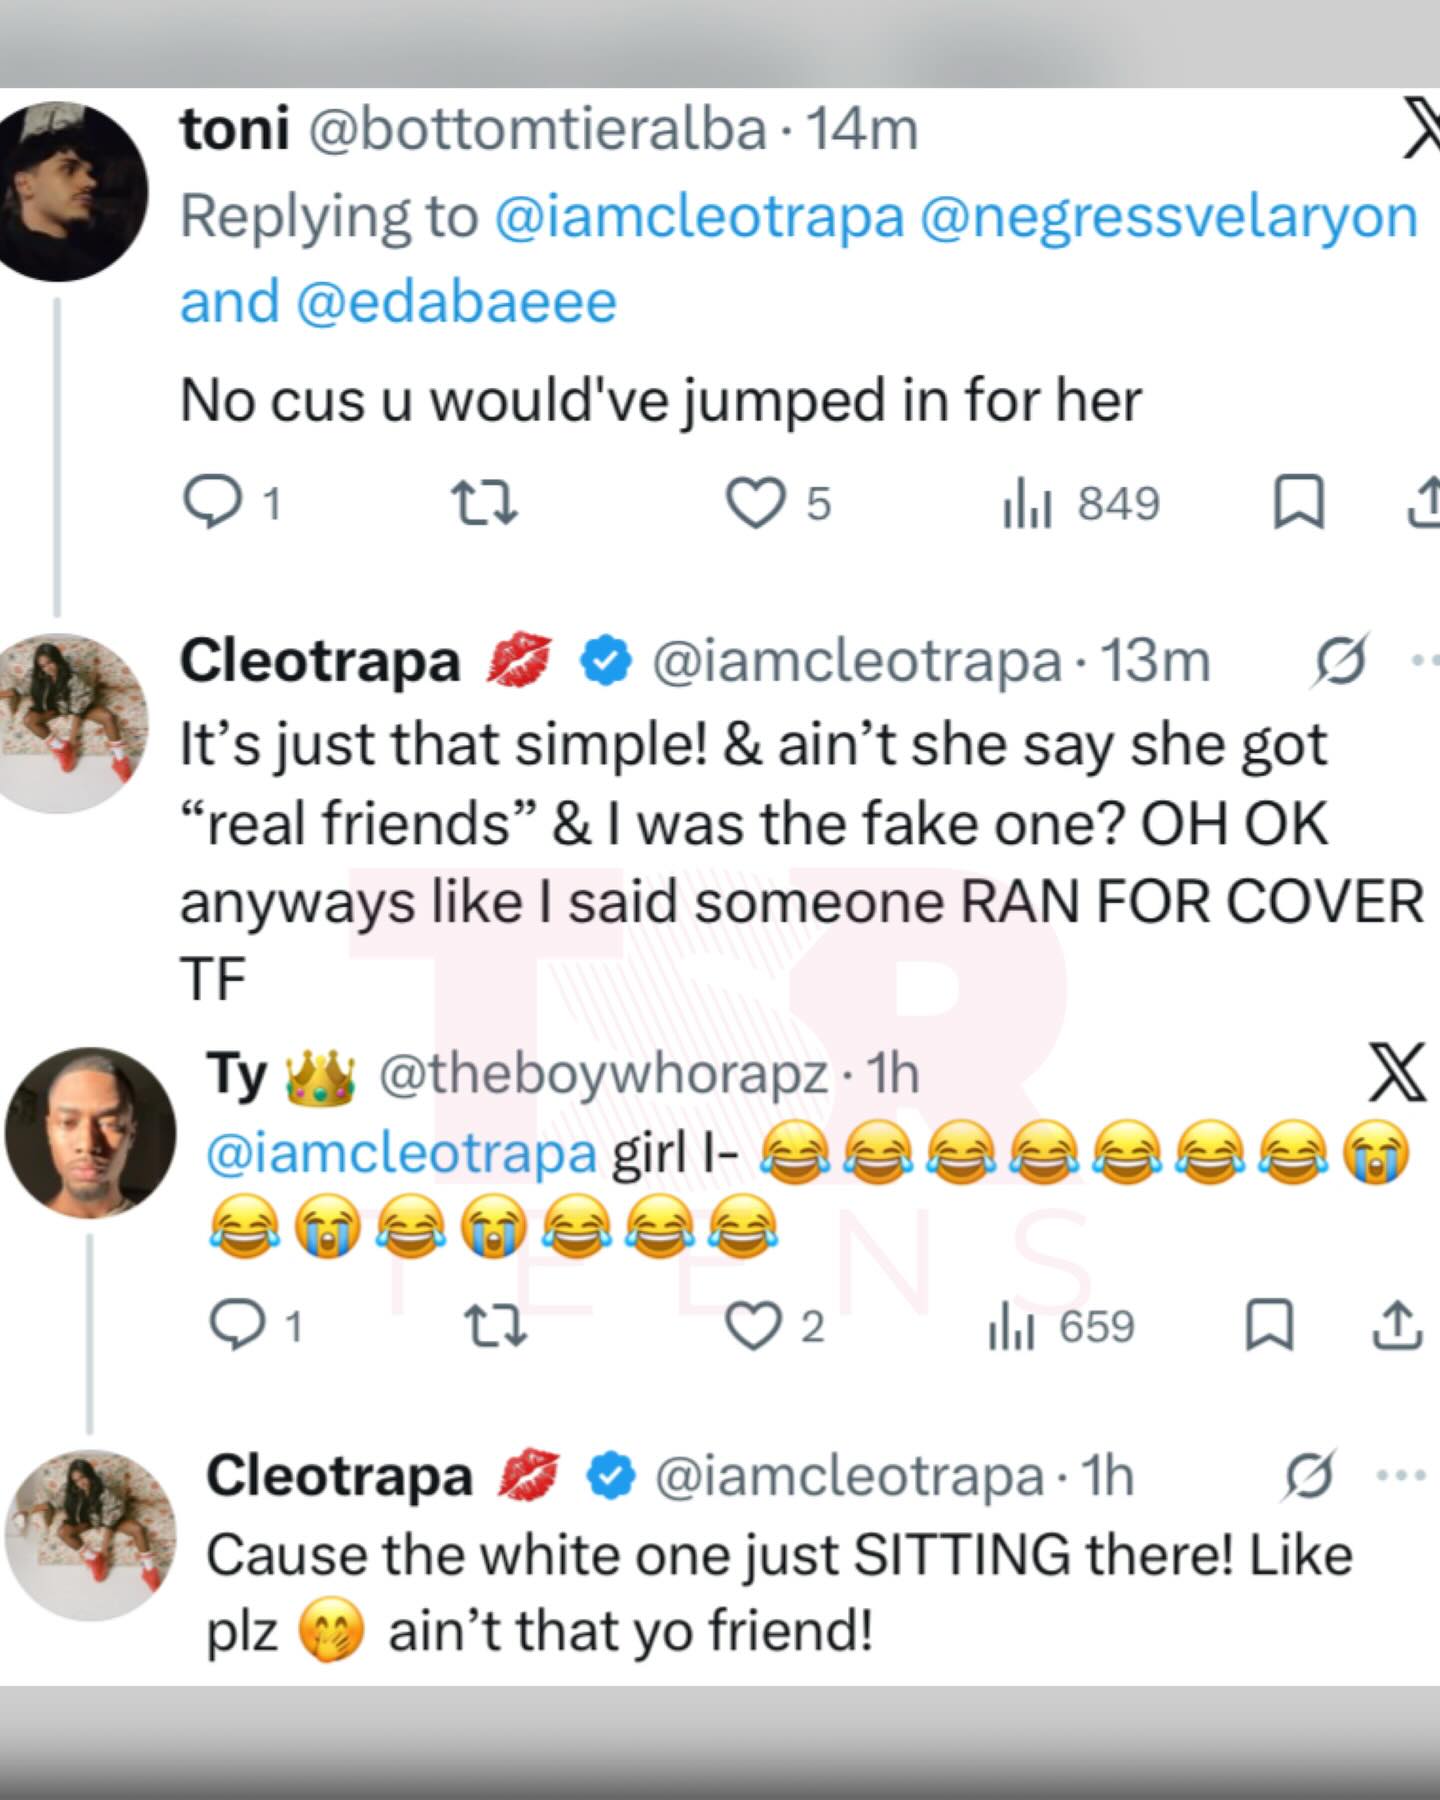Open @edabaeee profile mention link

(456, 302)
